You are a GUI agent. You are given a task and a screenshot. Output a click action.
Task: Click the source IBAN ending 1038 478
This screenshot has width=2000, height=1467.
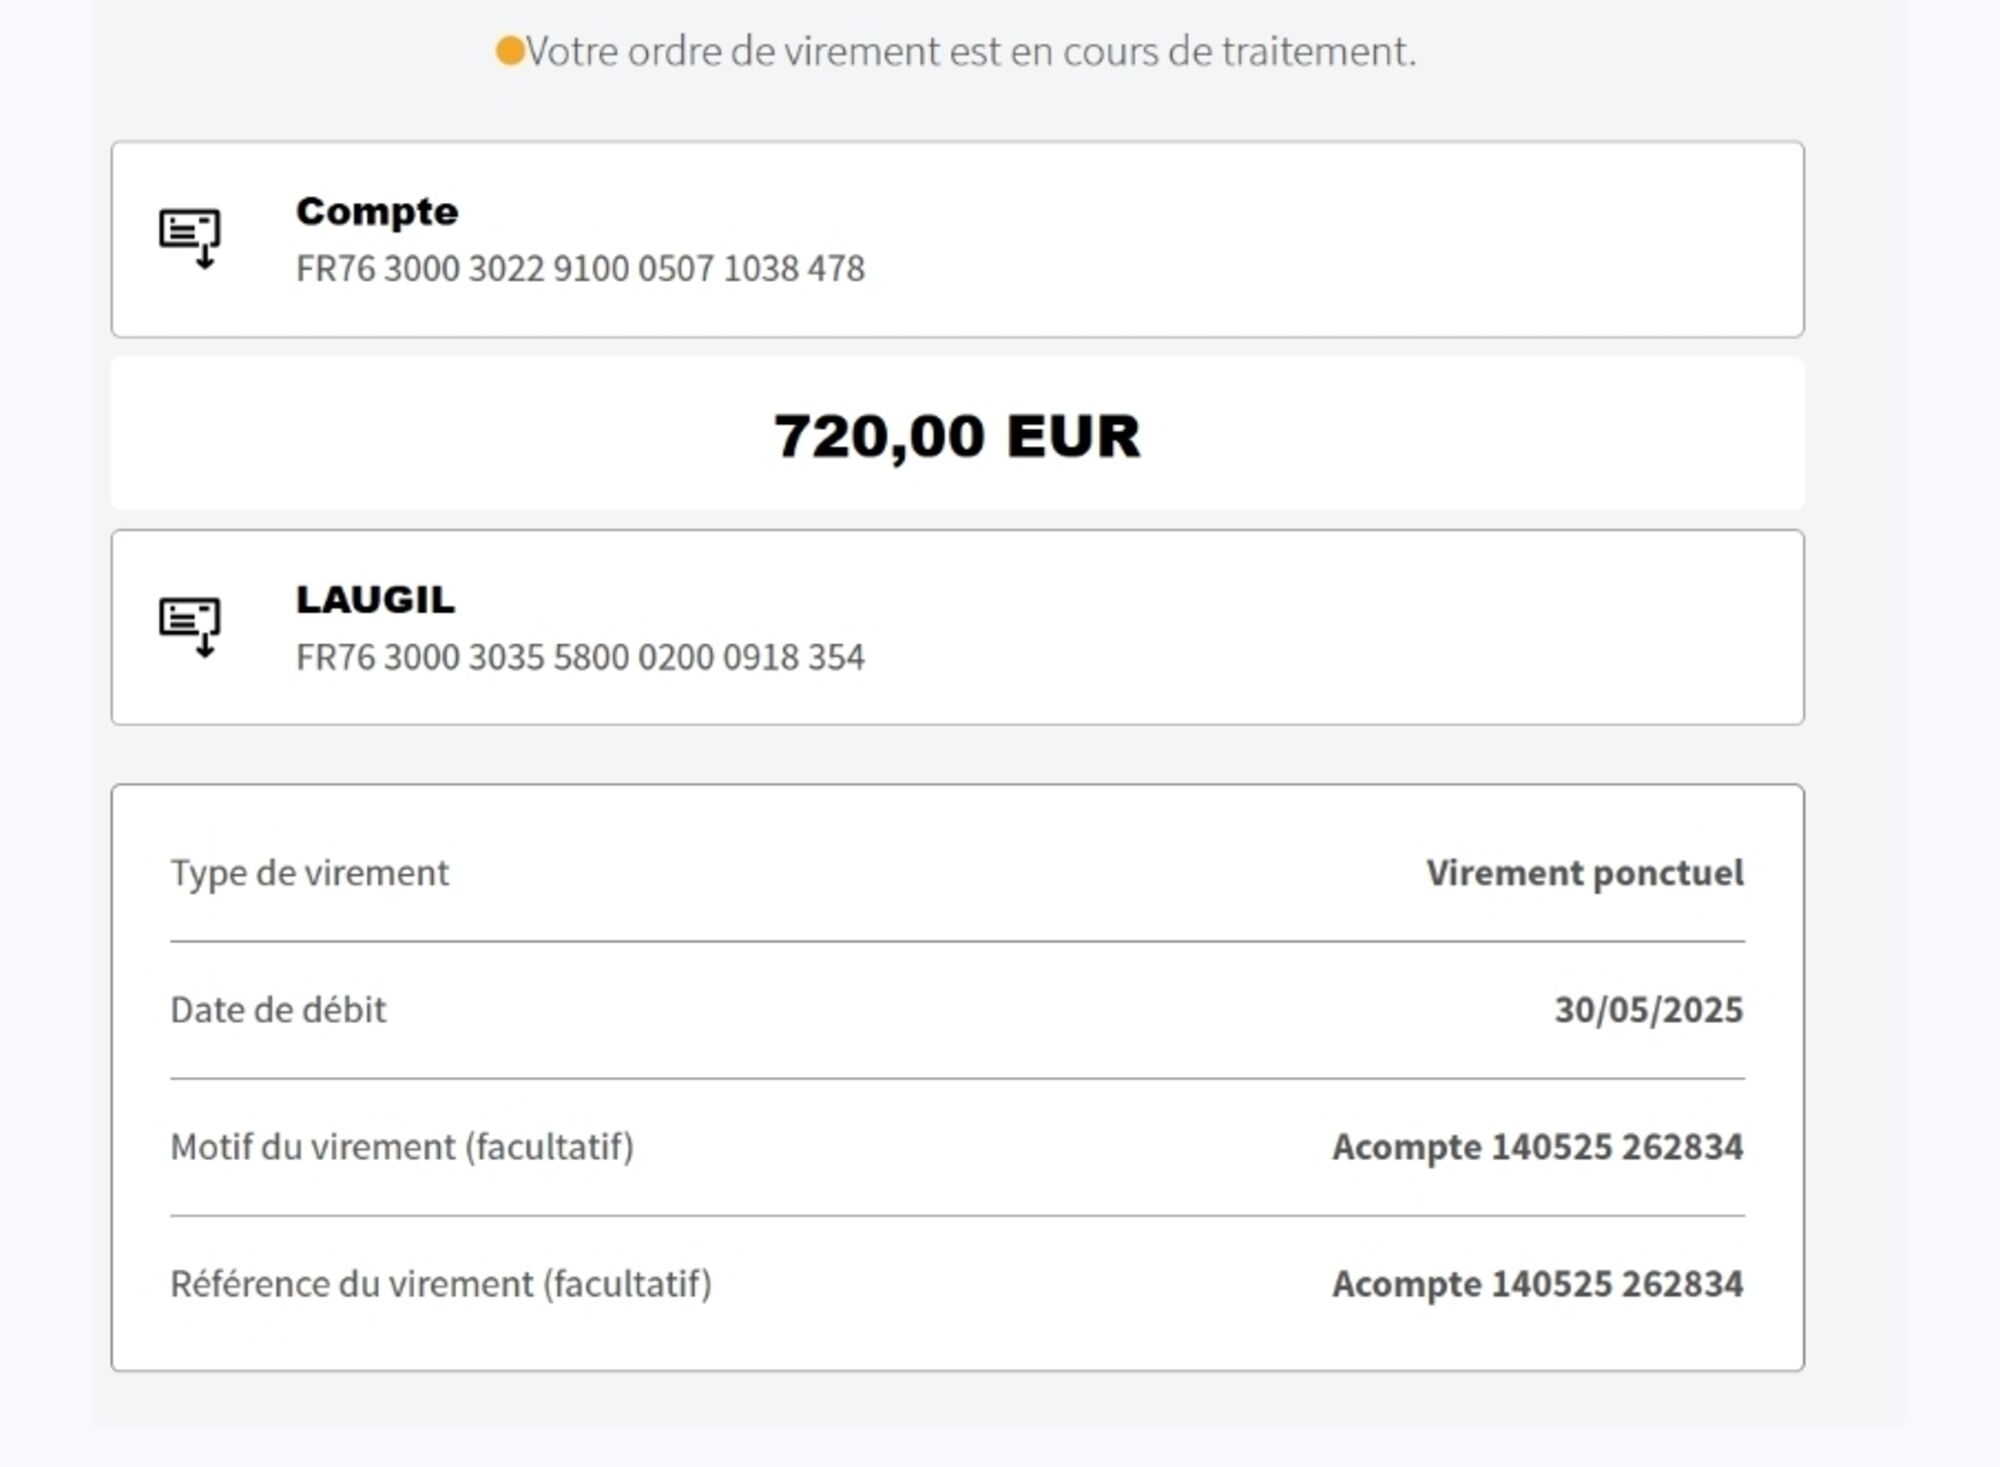580,269
